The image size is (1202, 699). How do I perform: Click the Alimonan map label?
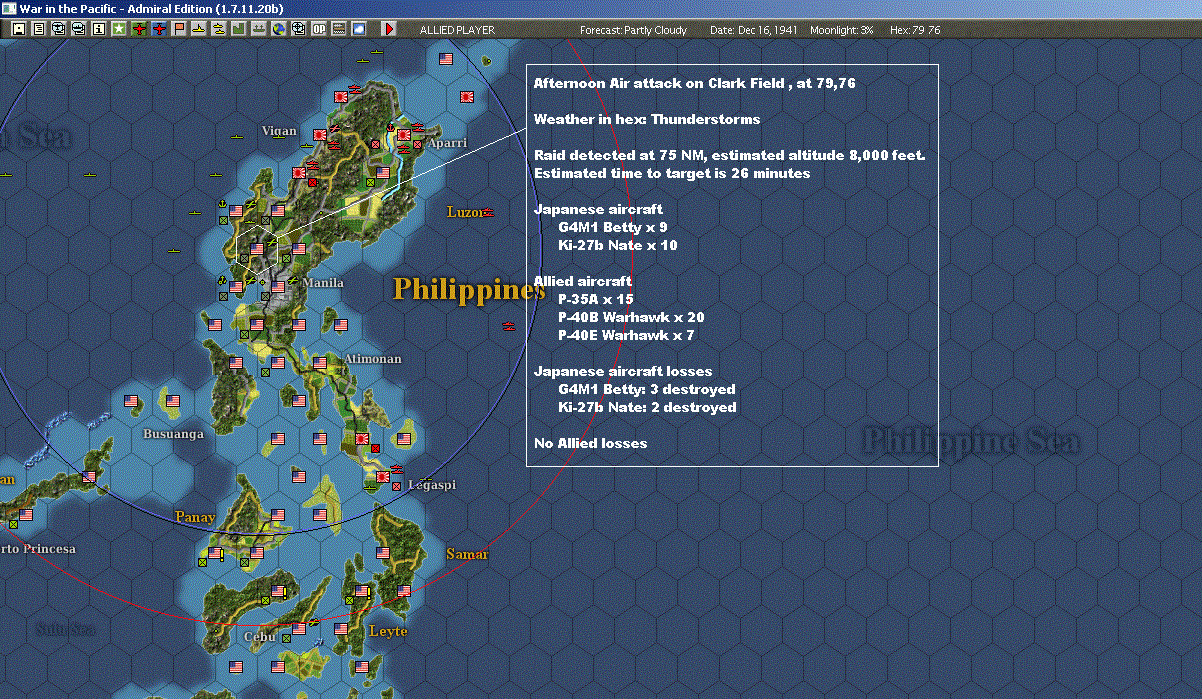[x=372, y=358]
